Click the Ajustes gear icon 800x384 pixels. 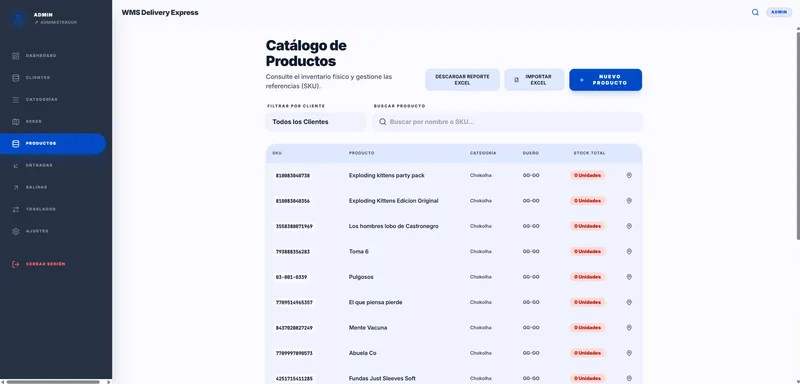(x=15, y=231)
